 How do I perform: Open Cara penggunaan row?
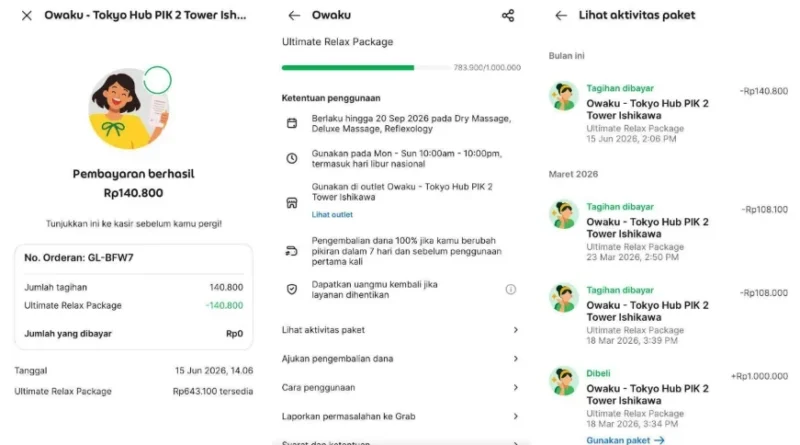coord(401,388)
